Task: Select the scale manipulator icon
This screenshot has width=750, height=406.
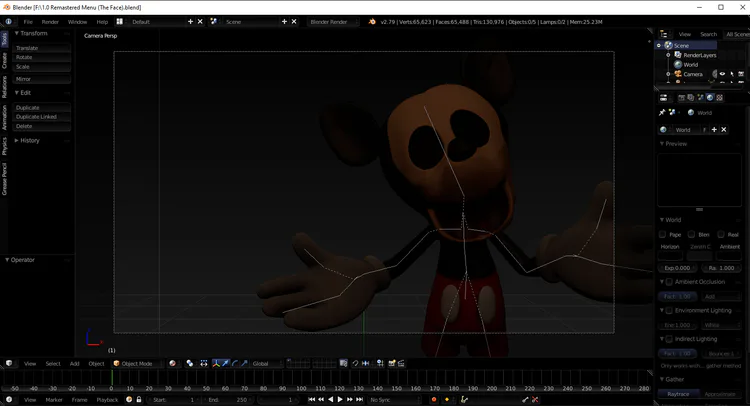Action: click(x=244, y=363)
